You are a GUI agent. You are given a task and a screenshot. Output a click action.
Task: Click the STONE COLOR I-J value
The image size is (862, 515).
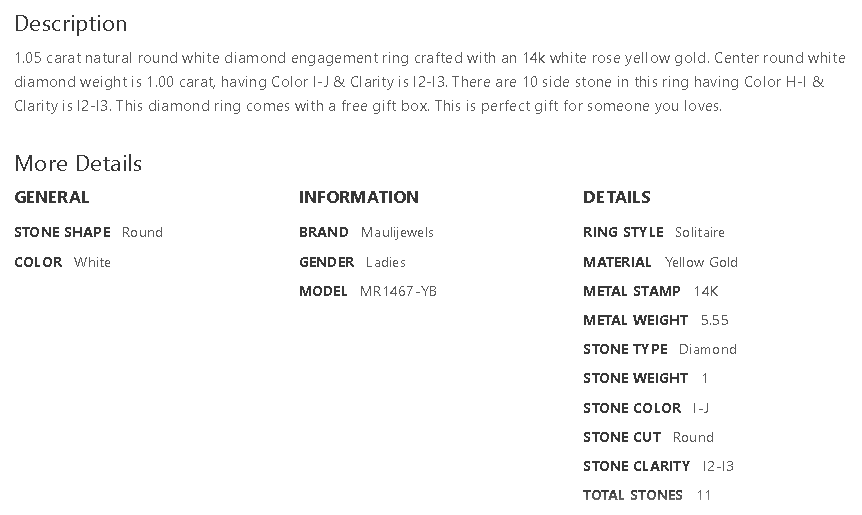[x=700, y=408]
